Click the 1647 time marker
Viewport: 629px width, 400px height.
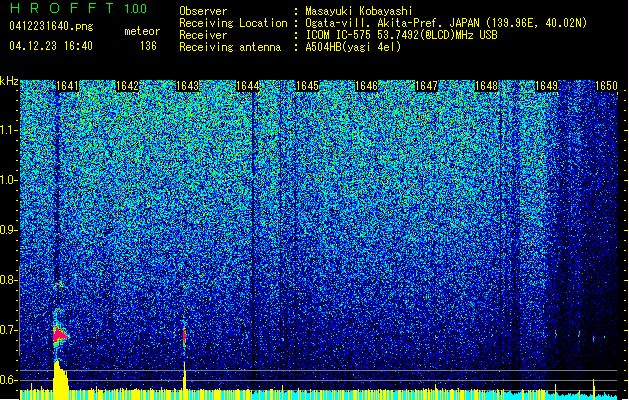click(x=426, y=86)
